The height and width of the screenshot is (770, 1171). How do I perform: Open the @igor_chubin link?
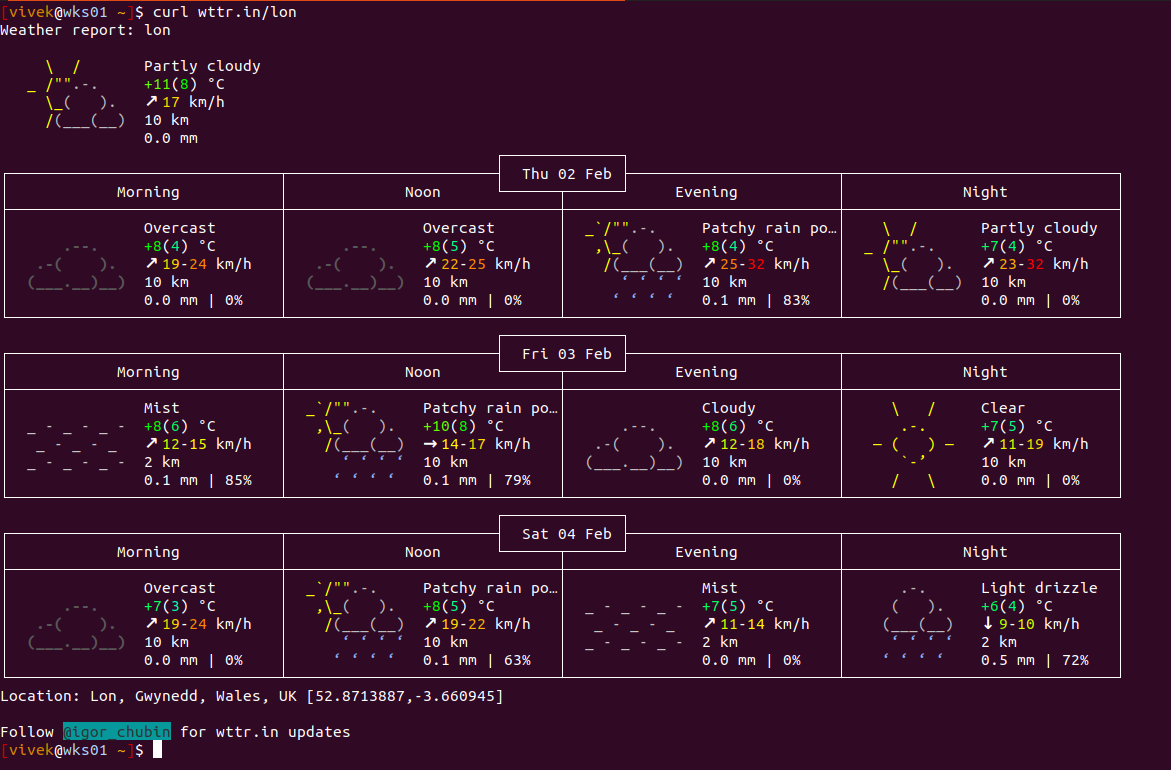tap(116, 732)
